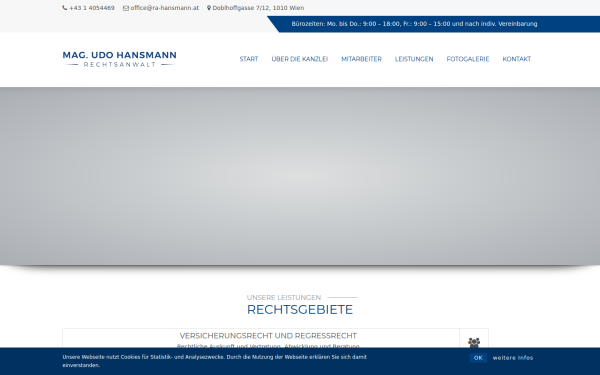Click the Mag. Udo Hansmann logo
The image size is (600, 375).
[119, 59]
